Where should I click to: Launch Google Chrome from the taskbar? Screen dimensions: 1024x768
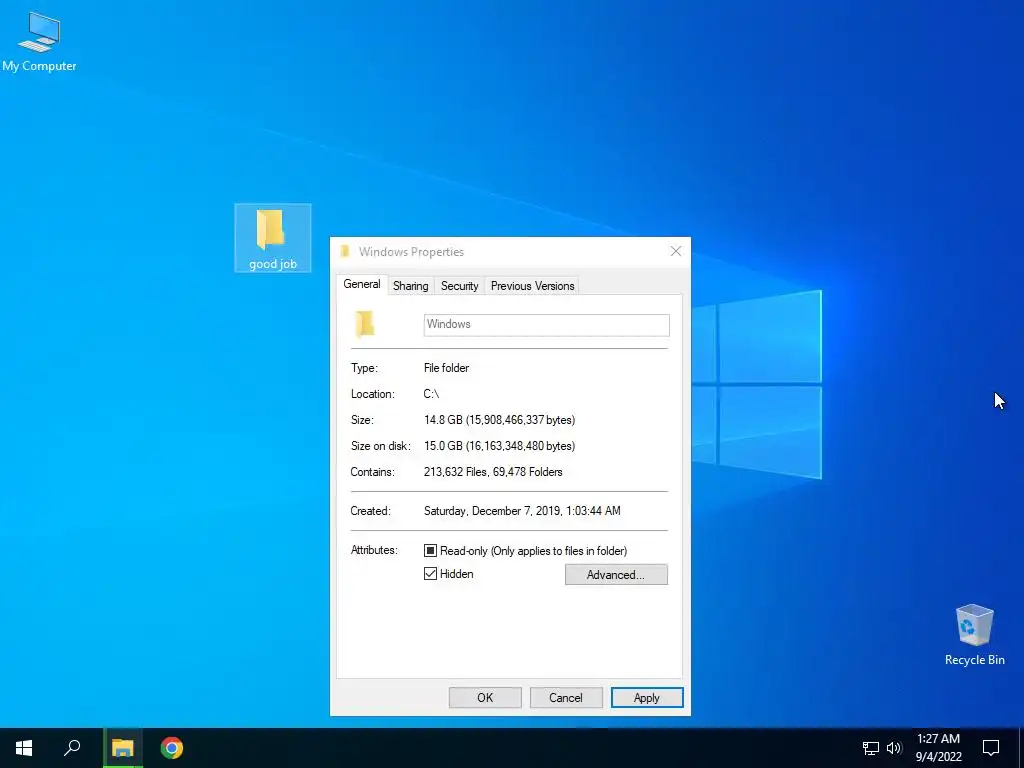[172, 748]
